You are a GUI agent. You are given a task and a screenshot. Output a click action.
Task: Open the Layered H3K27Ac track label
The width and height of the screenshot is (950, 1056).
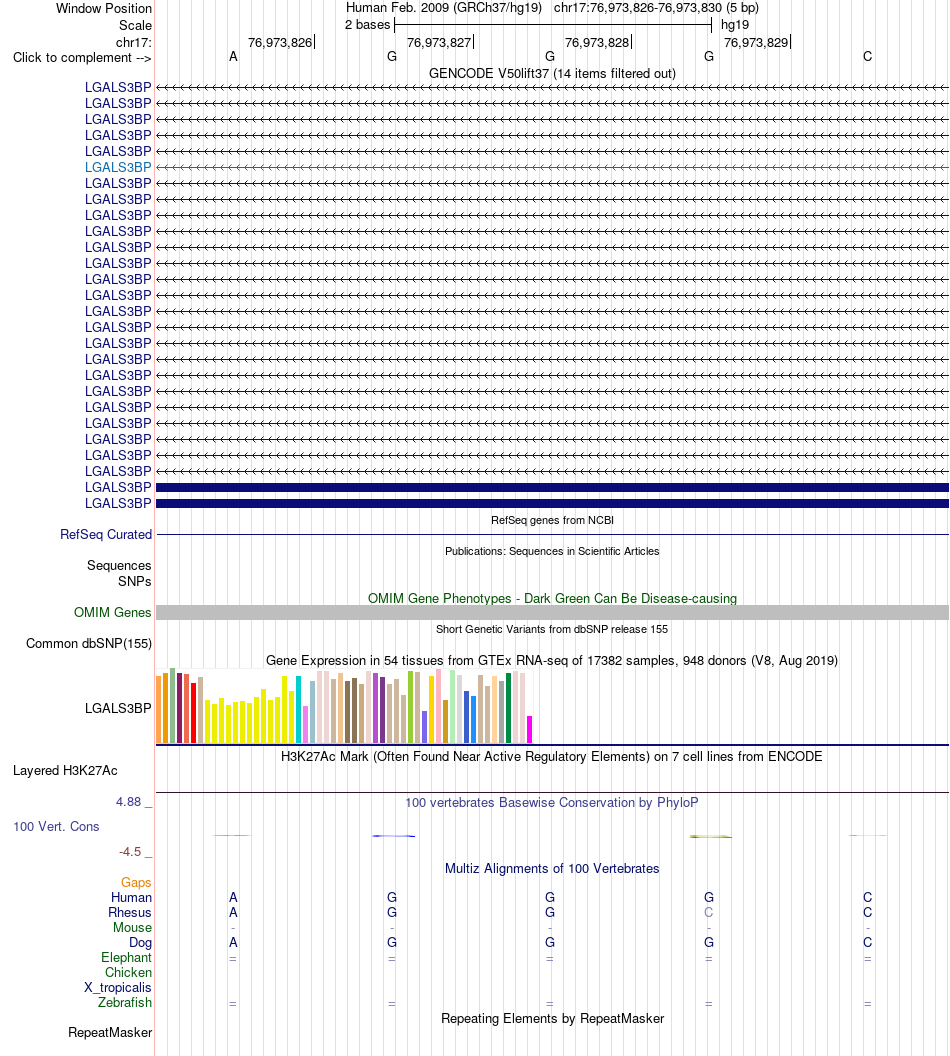coord(65,770)
